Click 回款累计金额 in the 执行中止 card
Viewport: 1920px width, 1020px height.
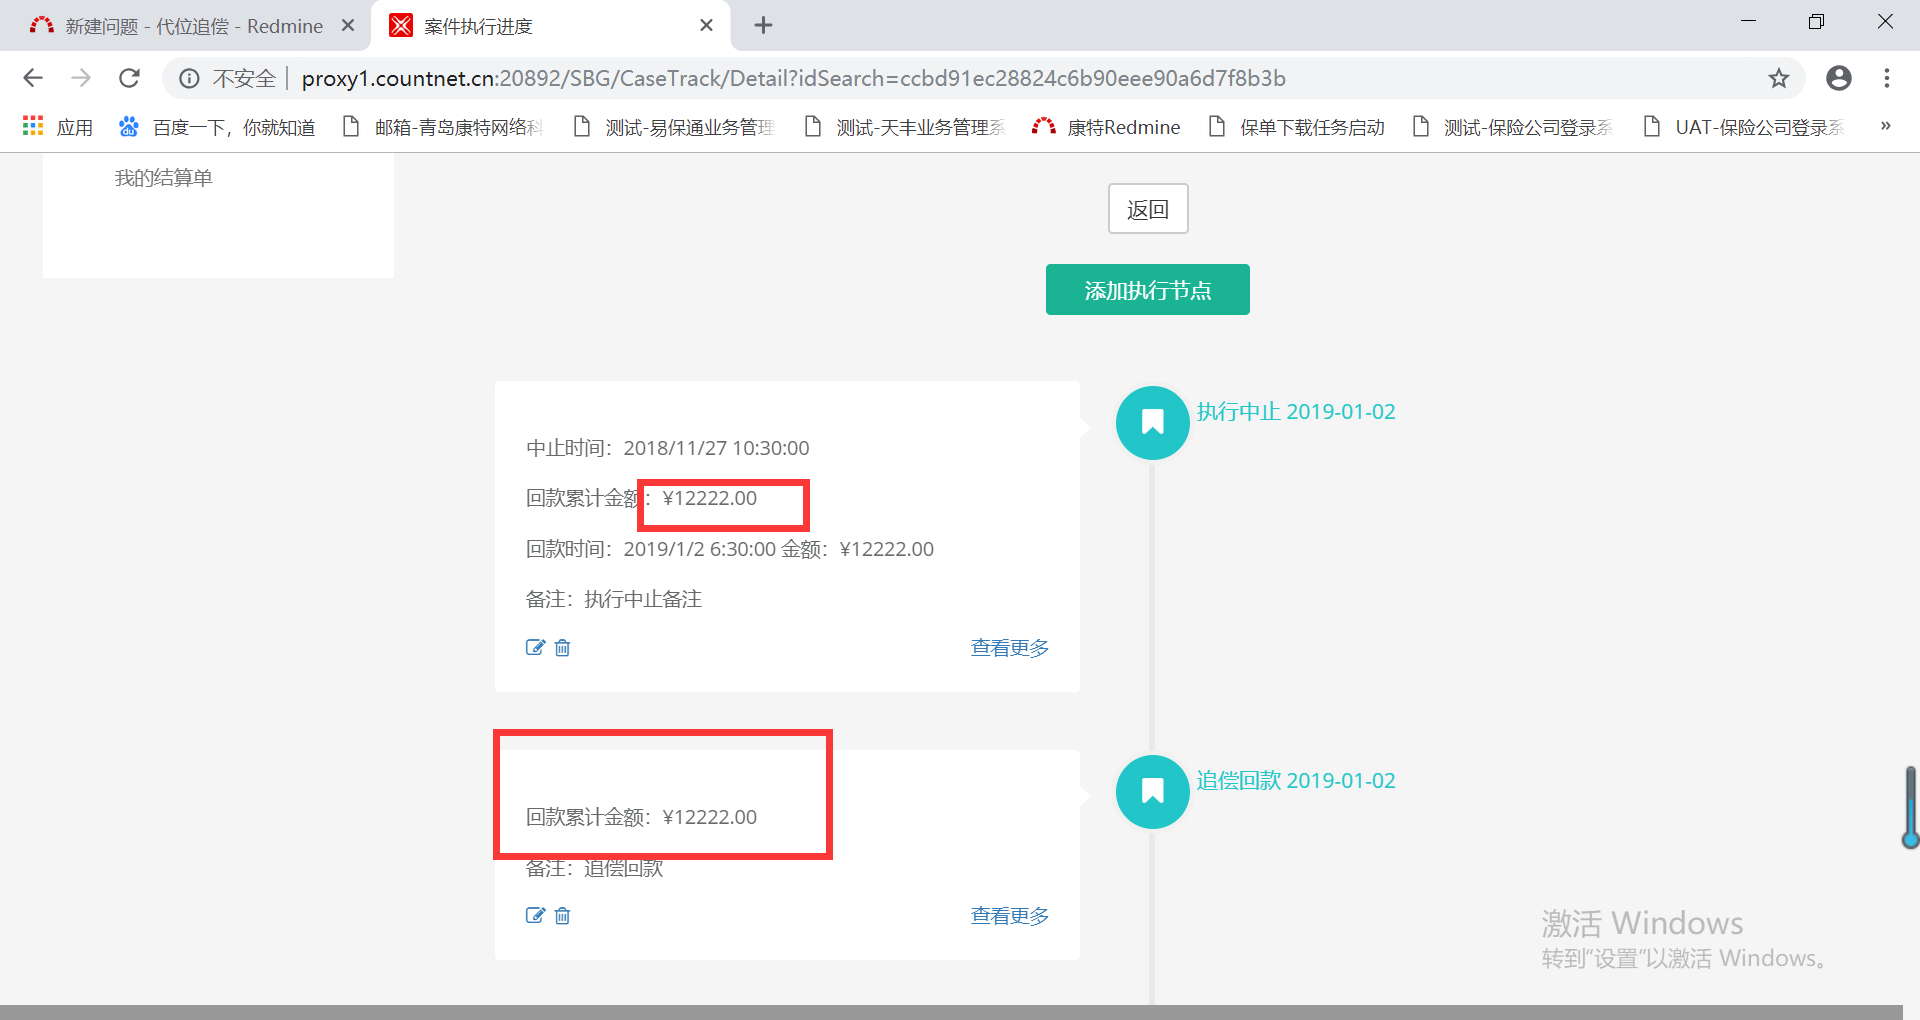click(642, 498)
